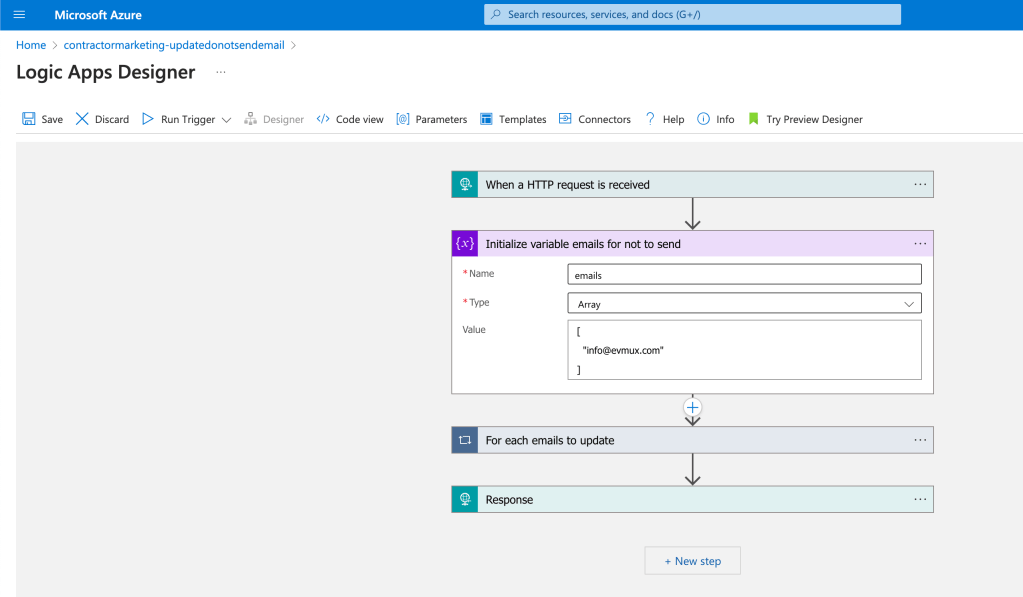Click the search magnifier icon in top bar
The width and height of the screenshot is (1023, 597).
click(496, 14)
